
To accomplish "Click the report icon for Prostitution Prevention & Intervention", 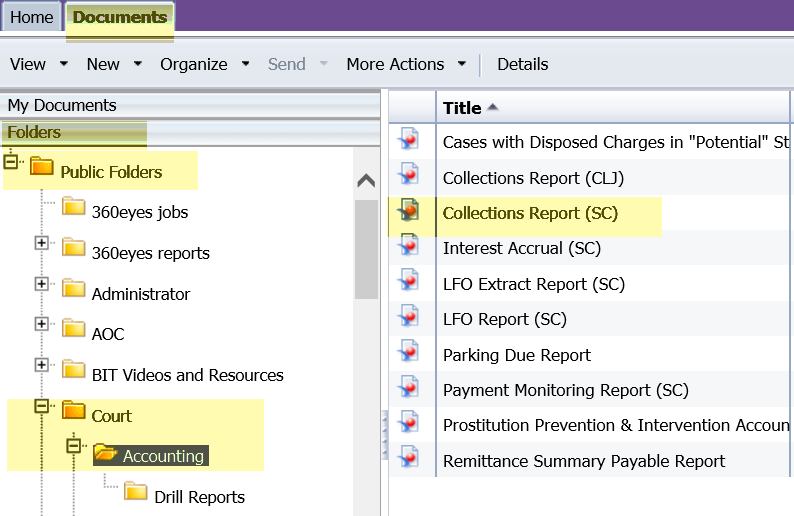I will click(x=409, y=422).
